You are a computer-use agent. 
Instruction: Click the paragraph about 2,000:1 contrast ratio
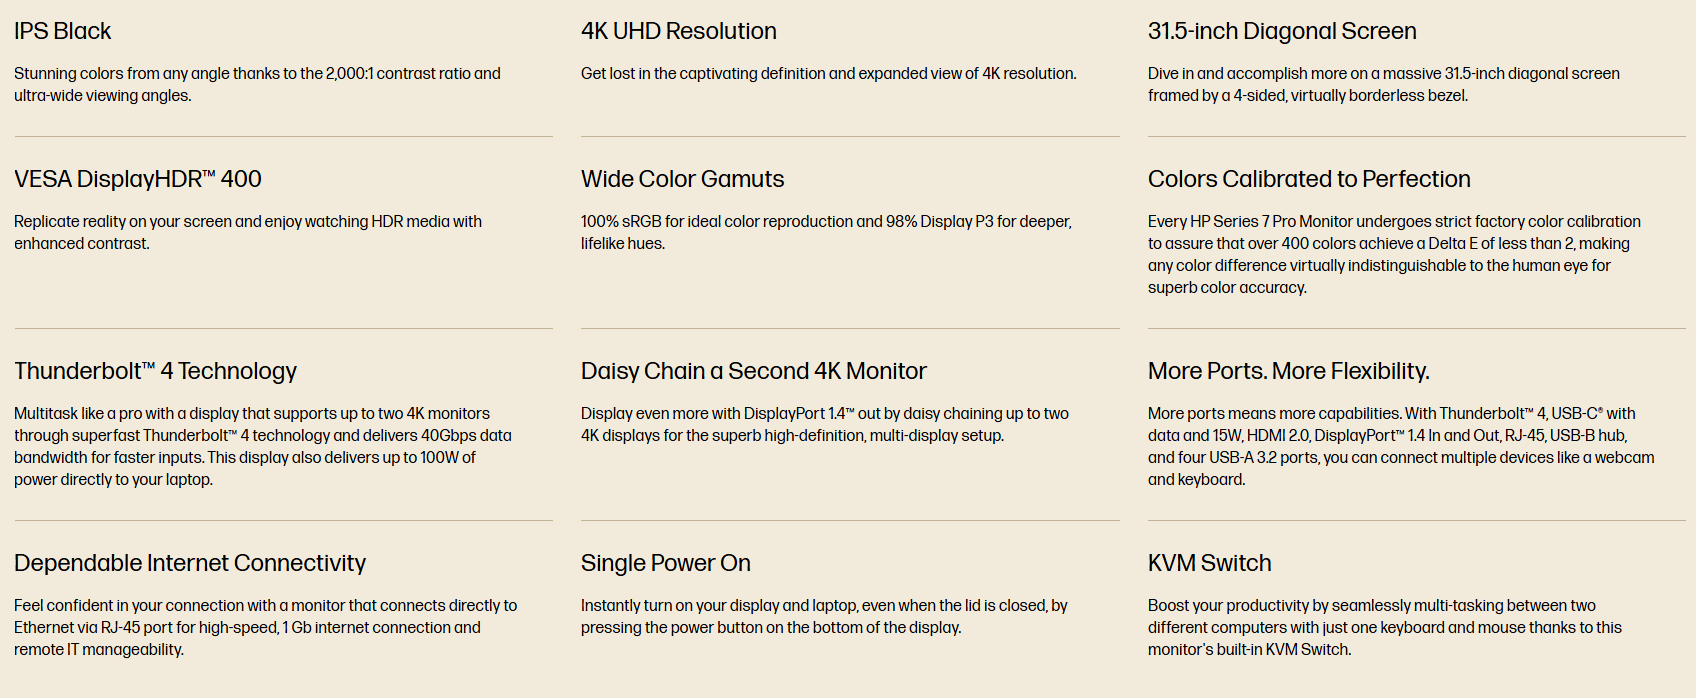tap(257, 84)
